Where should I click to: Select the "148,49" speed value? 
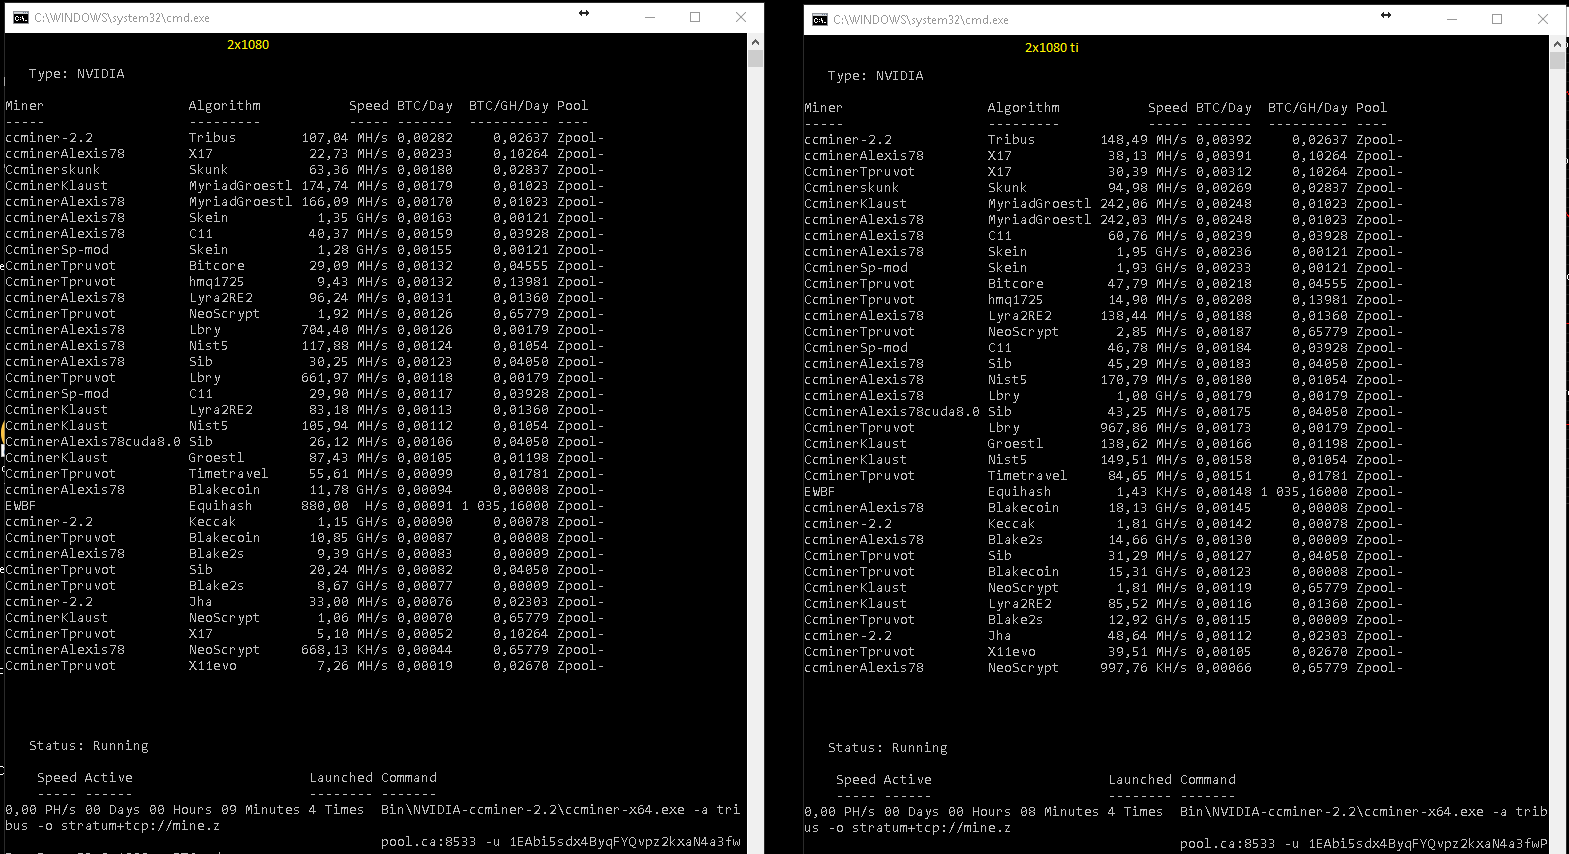click(x=1124, y=140)
